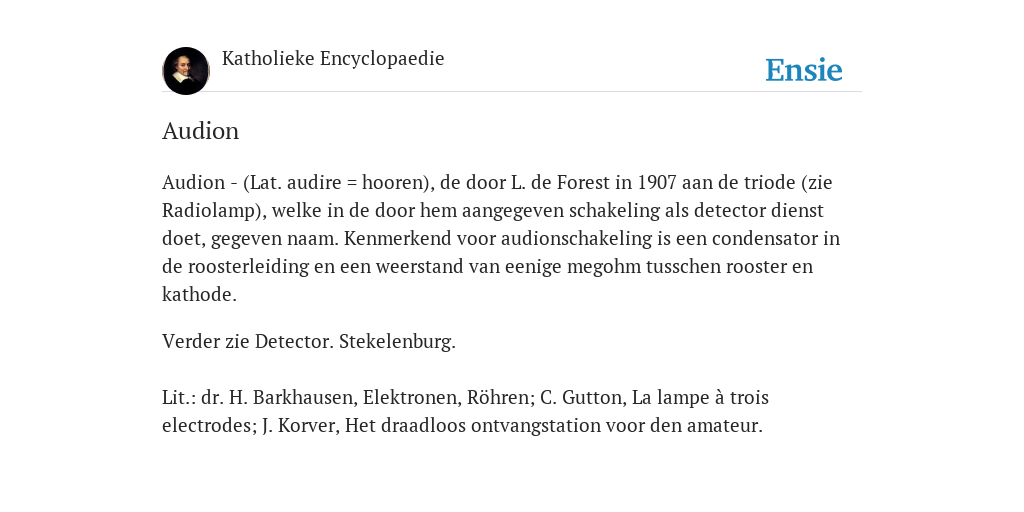Click the word kathode ending the paragraph
Screen dimensions: 1024x512
(197, 295)
